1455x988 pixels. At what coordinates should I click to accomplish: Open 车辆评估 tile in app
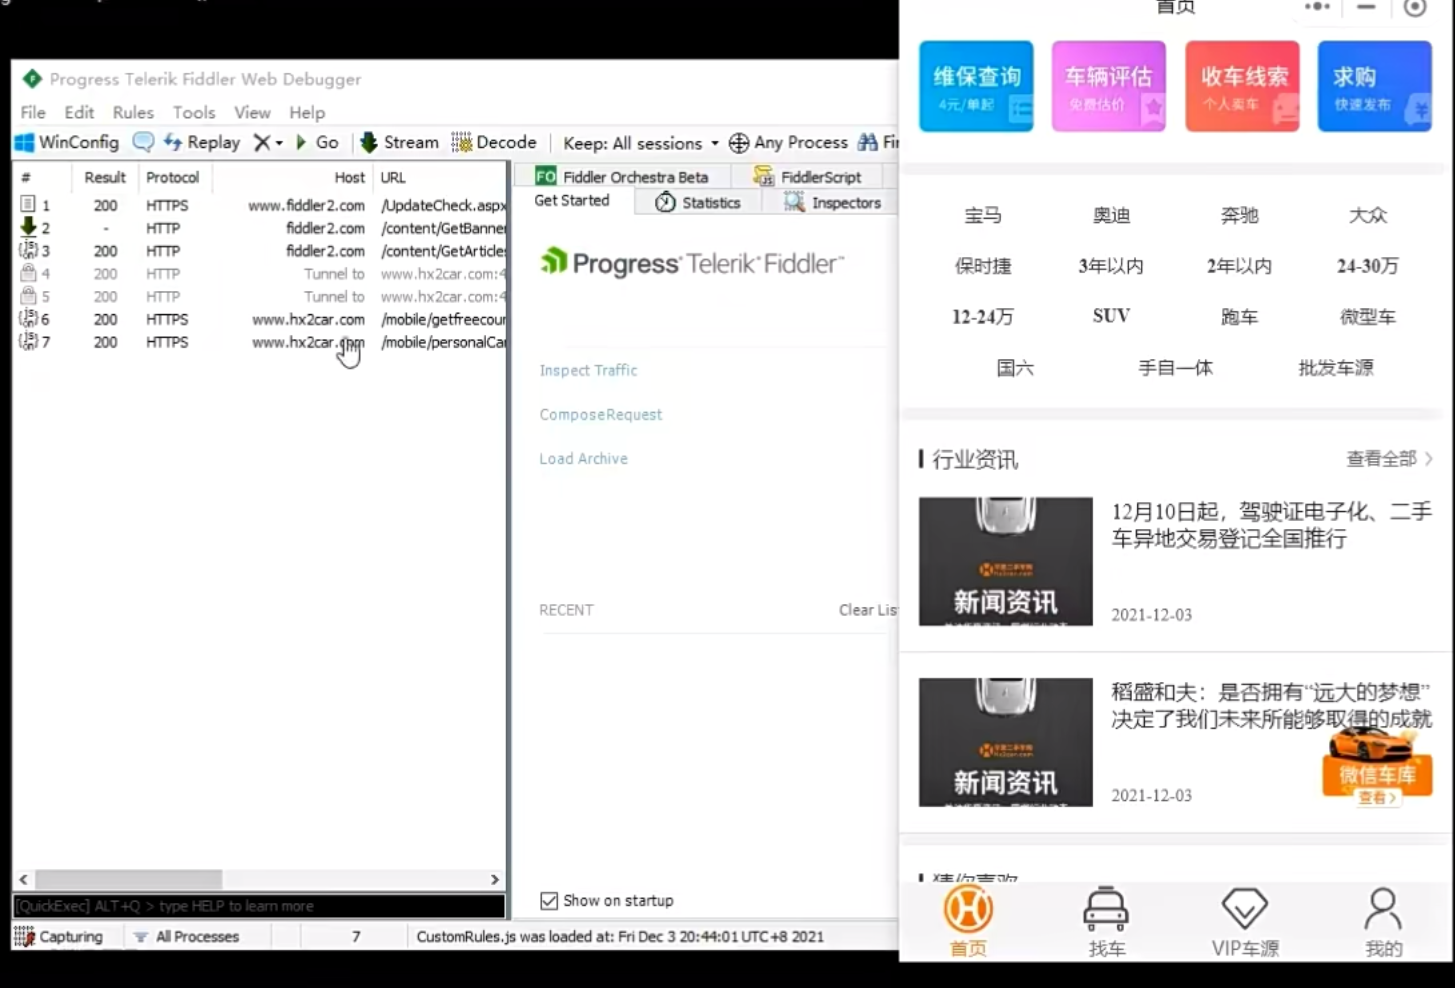pyautogui.click(x=1109, y=86)
